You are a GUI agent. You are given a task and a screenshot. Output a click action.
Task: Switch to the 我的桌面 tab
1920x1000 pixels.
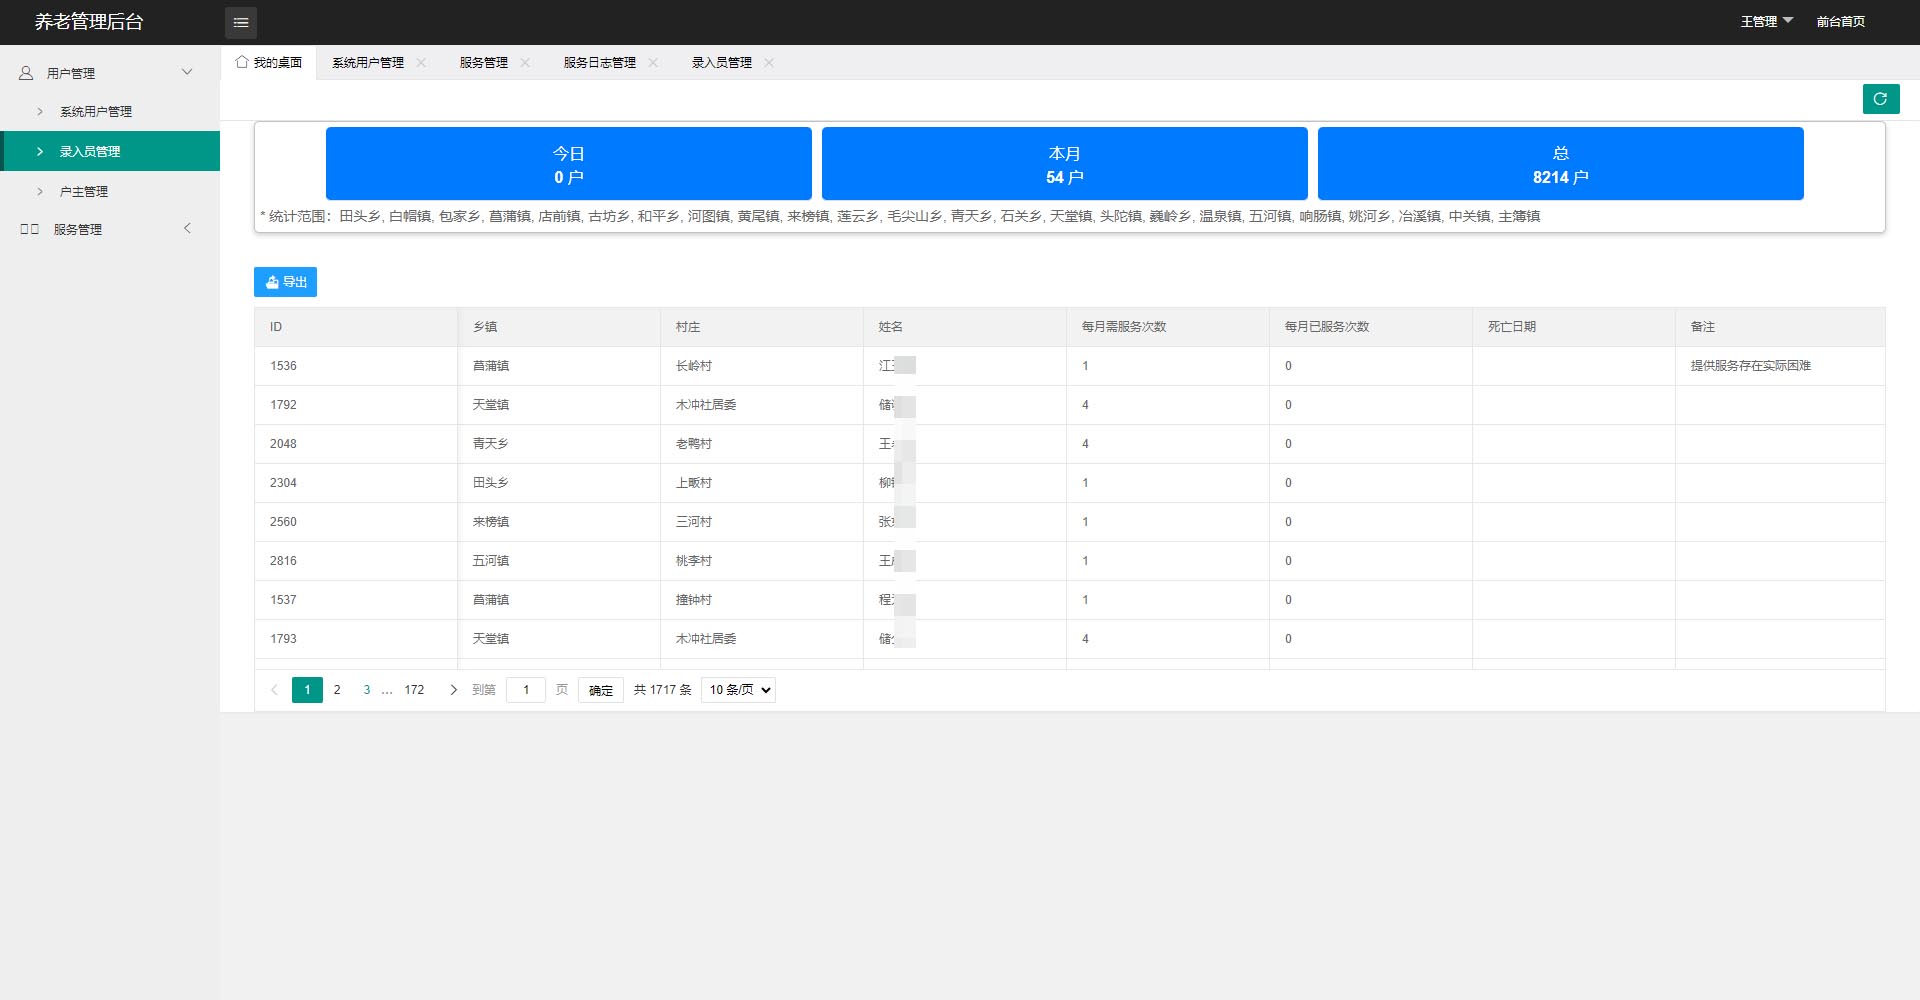269,62
